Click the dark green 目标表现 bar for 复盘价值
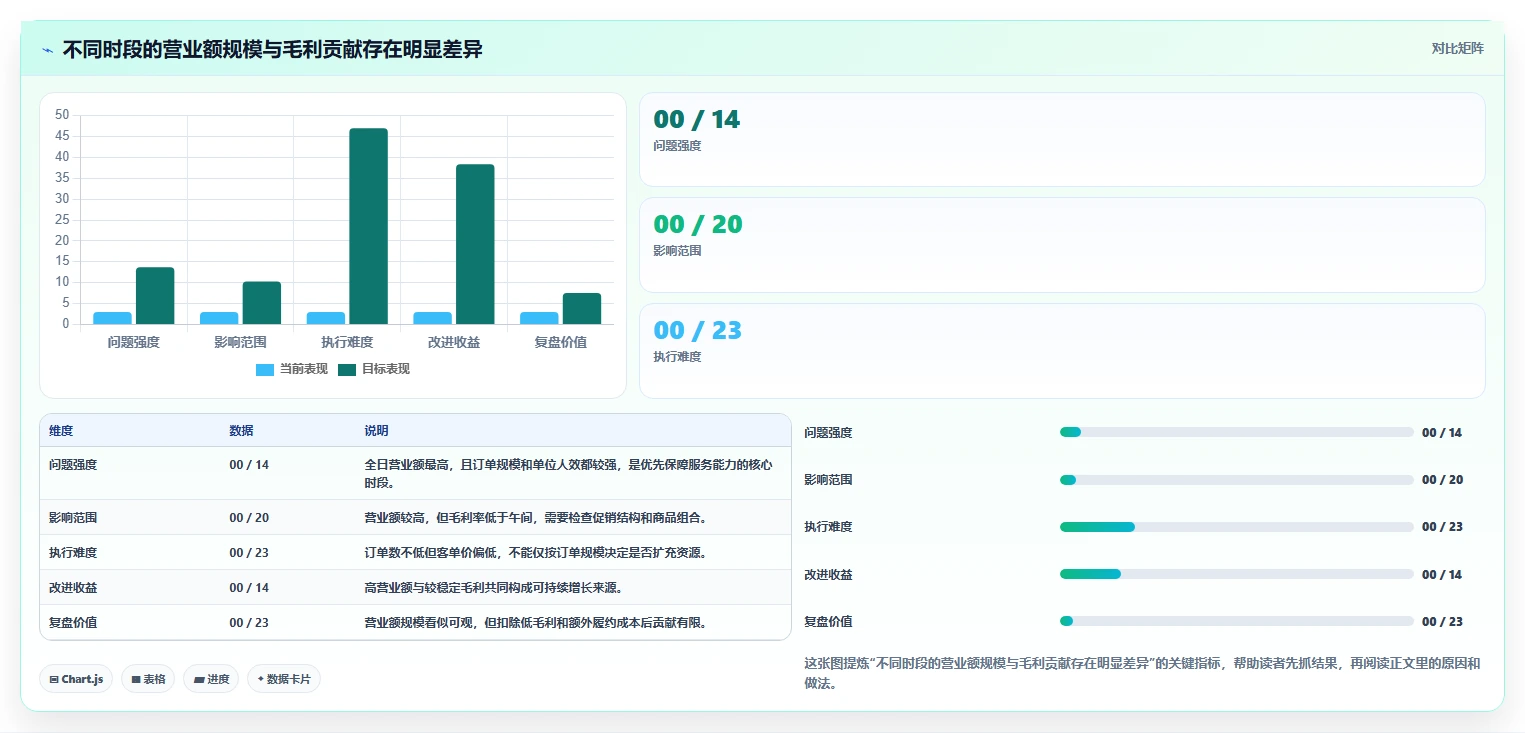This screenshot has height=733, width=1525. point(582,309)
